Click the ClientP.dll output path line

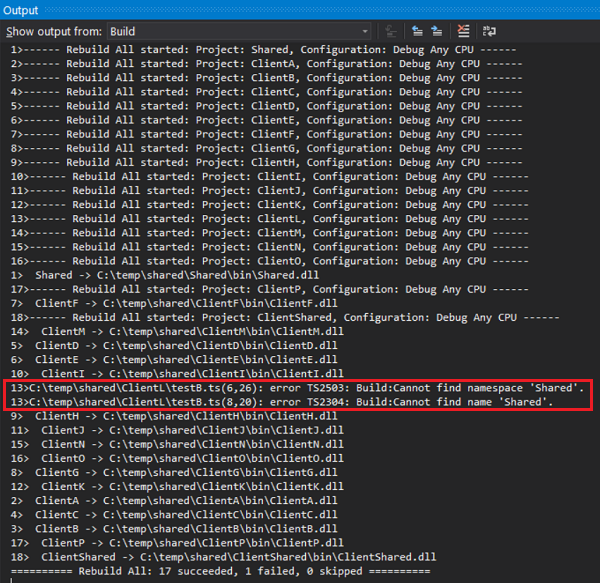tap(177, 543)
